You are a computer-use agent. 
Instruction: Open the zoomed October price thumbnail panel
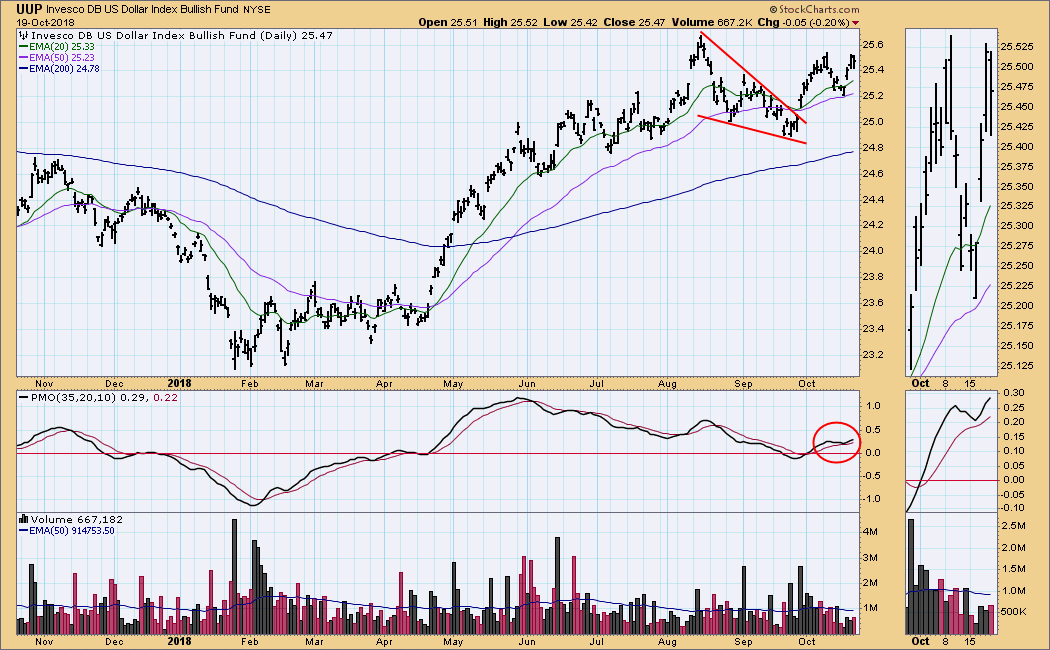pyautogui.click(x=950, y=200)
